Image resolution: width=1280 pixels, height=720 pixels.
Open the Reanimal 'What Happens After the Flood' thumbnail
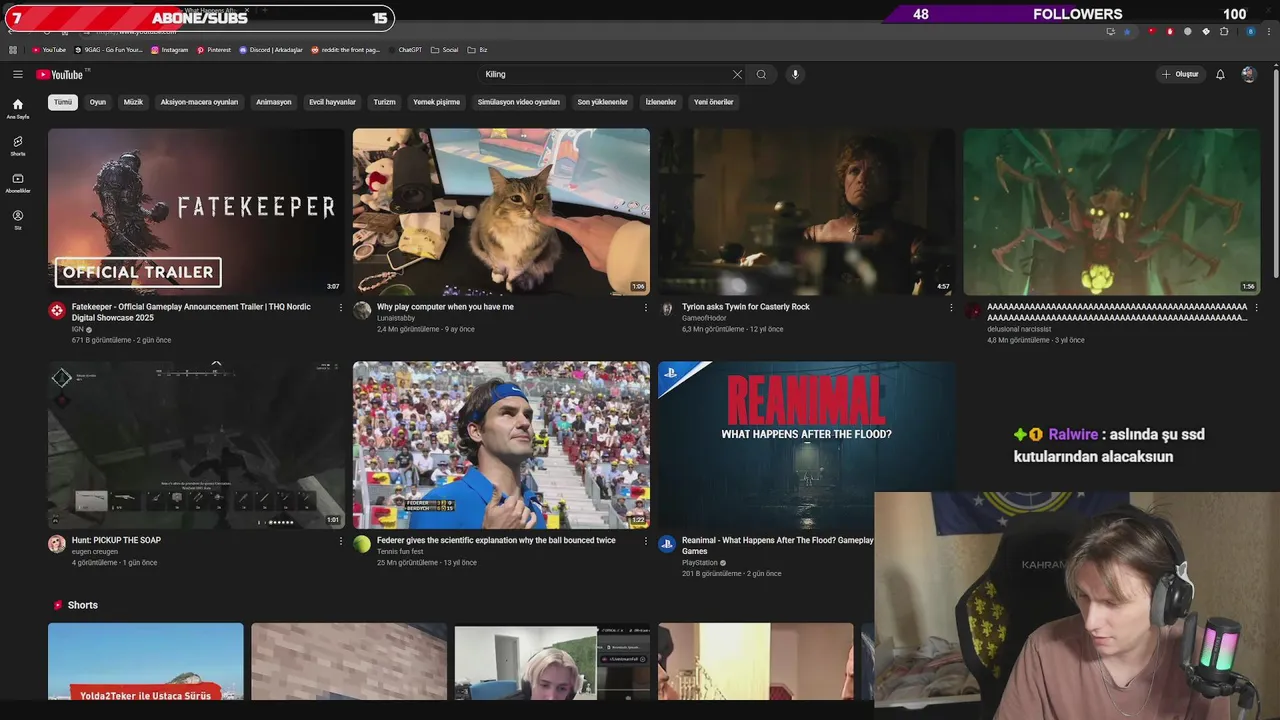point(806,445)
